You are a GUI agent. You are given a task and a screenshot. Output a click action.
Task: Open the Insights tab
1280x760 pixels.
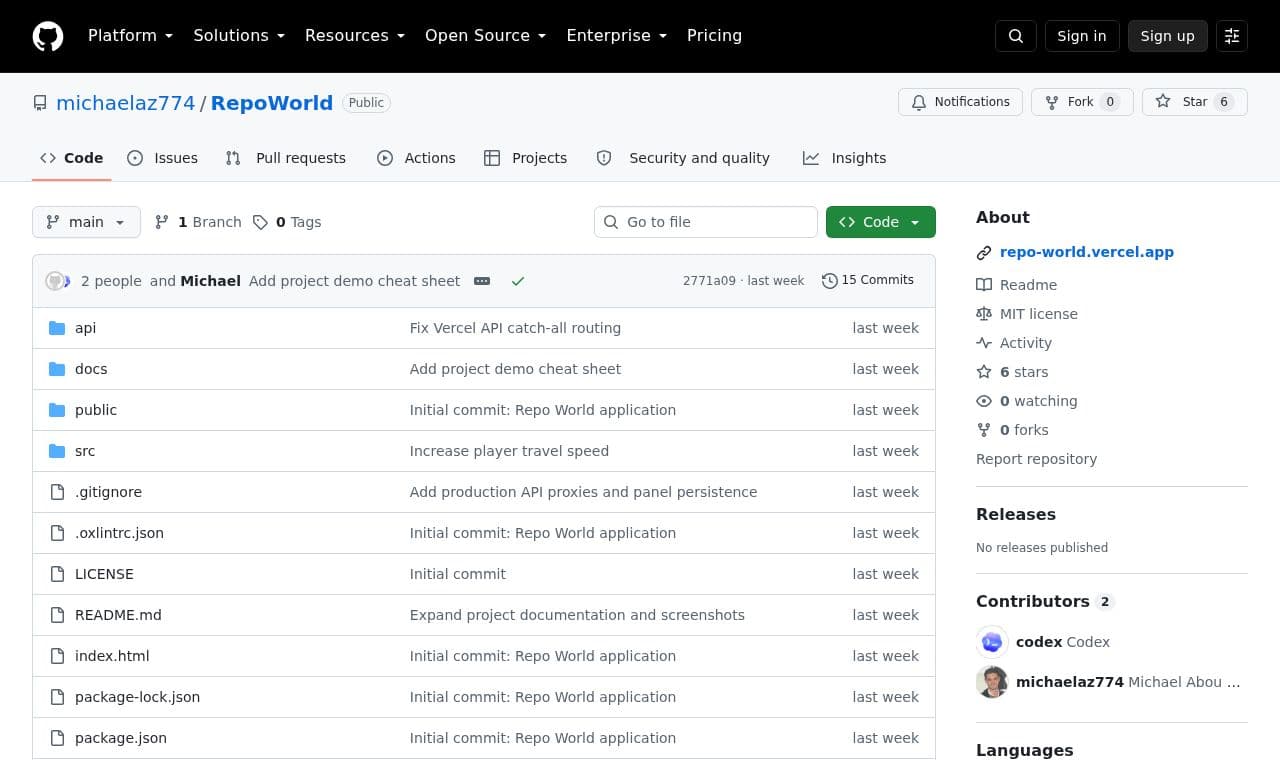[x=845, y=158]
